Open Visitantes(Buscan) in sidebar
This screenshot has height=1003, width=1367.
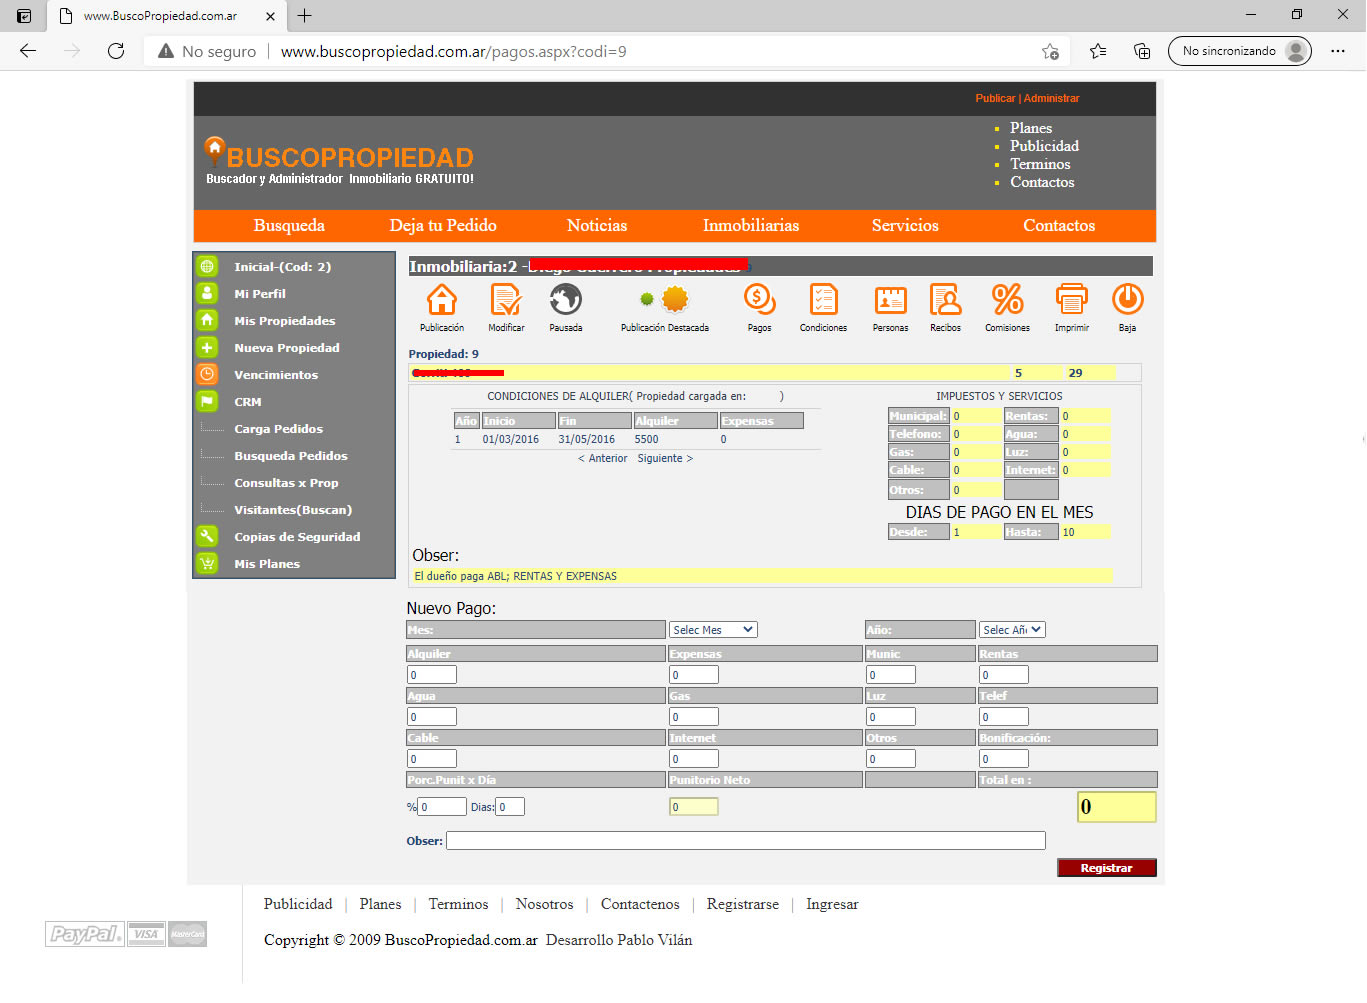293,509
